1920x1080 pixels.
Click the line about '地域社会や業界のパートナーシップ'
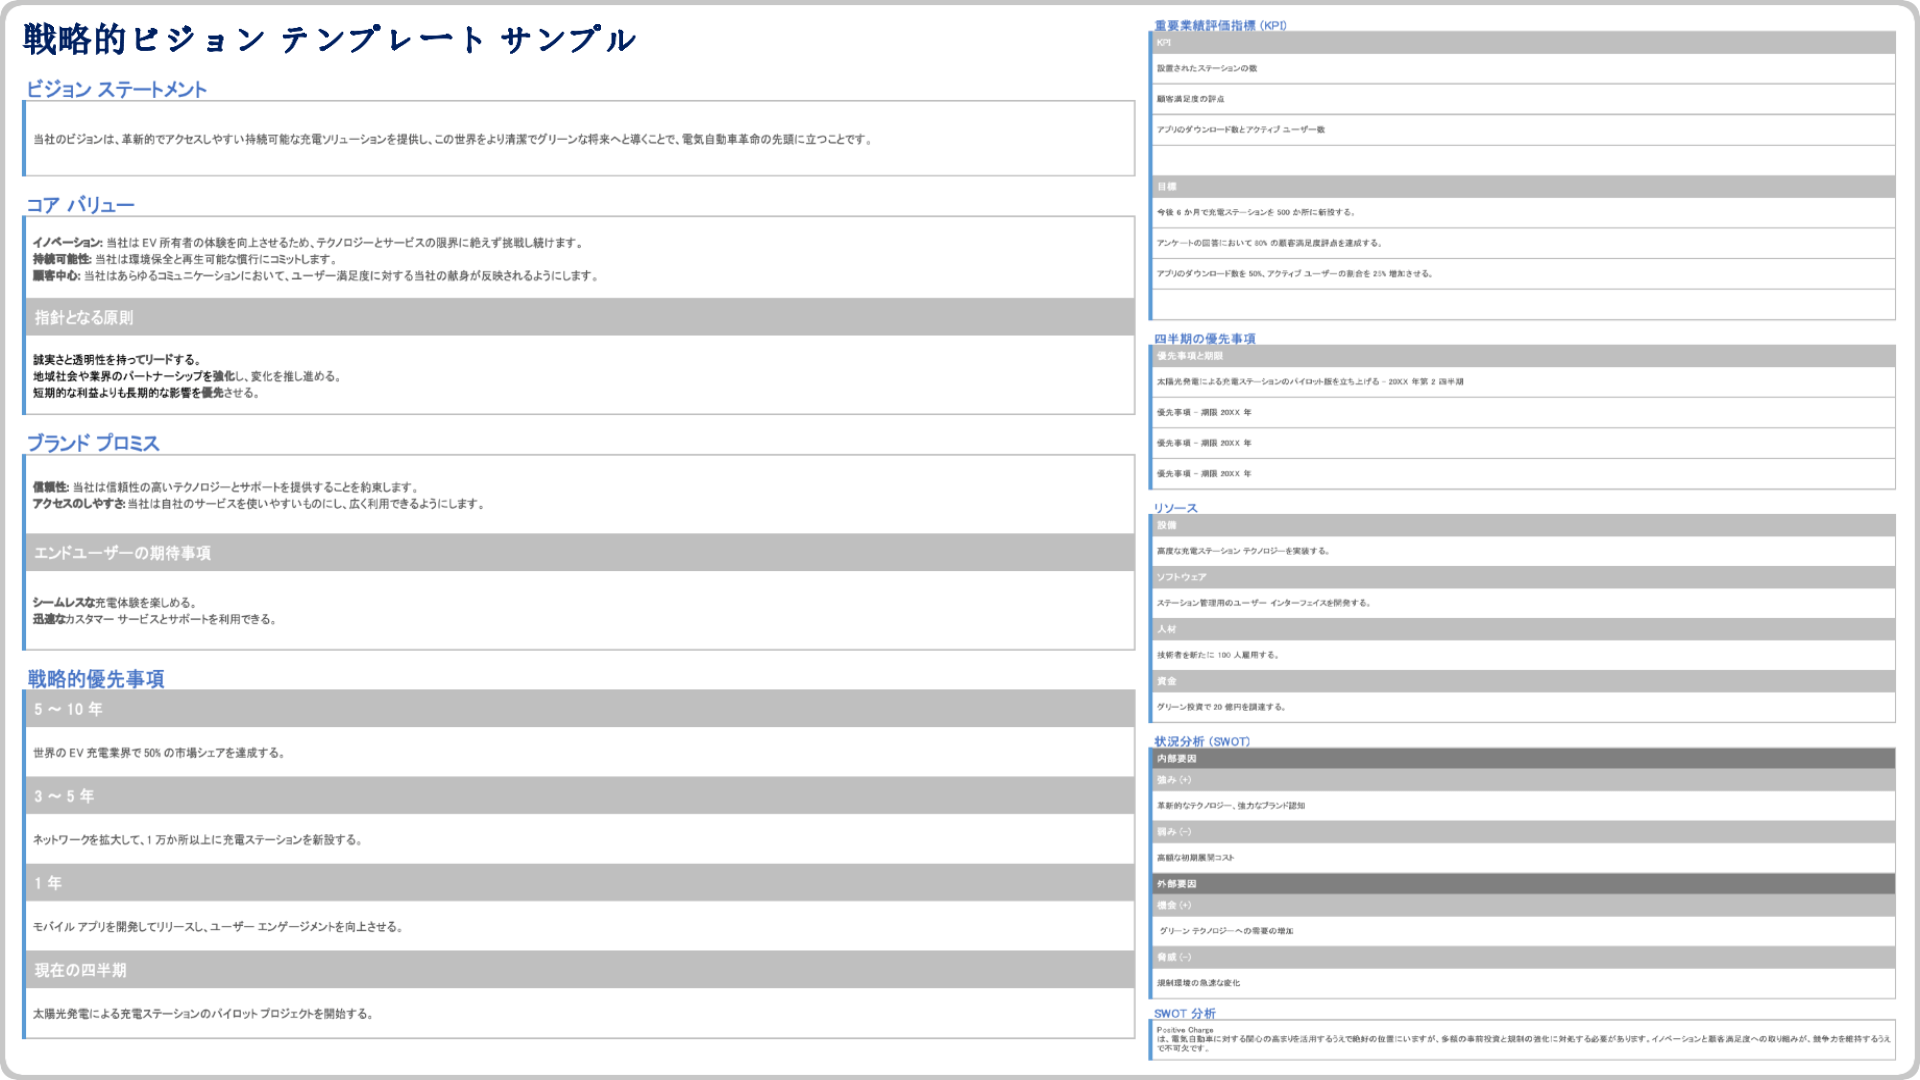pyautogui.click(x=187, y=376)
